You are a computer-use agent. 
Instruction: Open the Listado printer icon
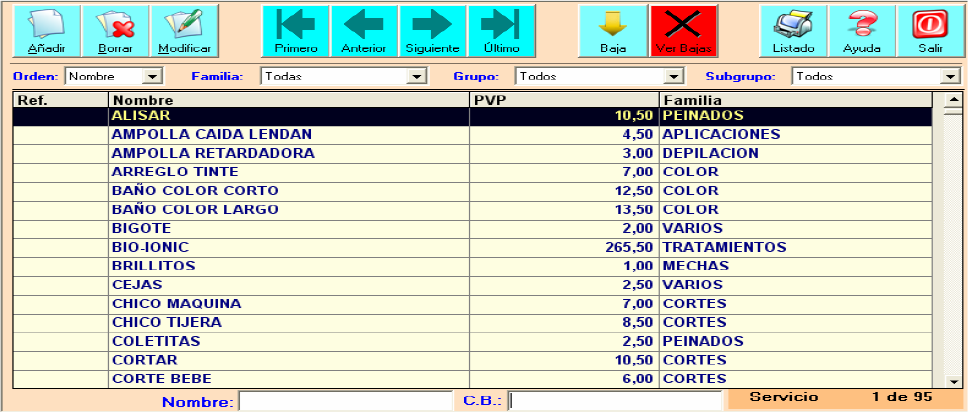tap(793, 31)
